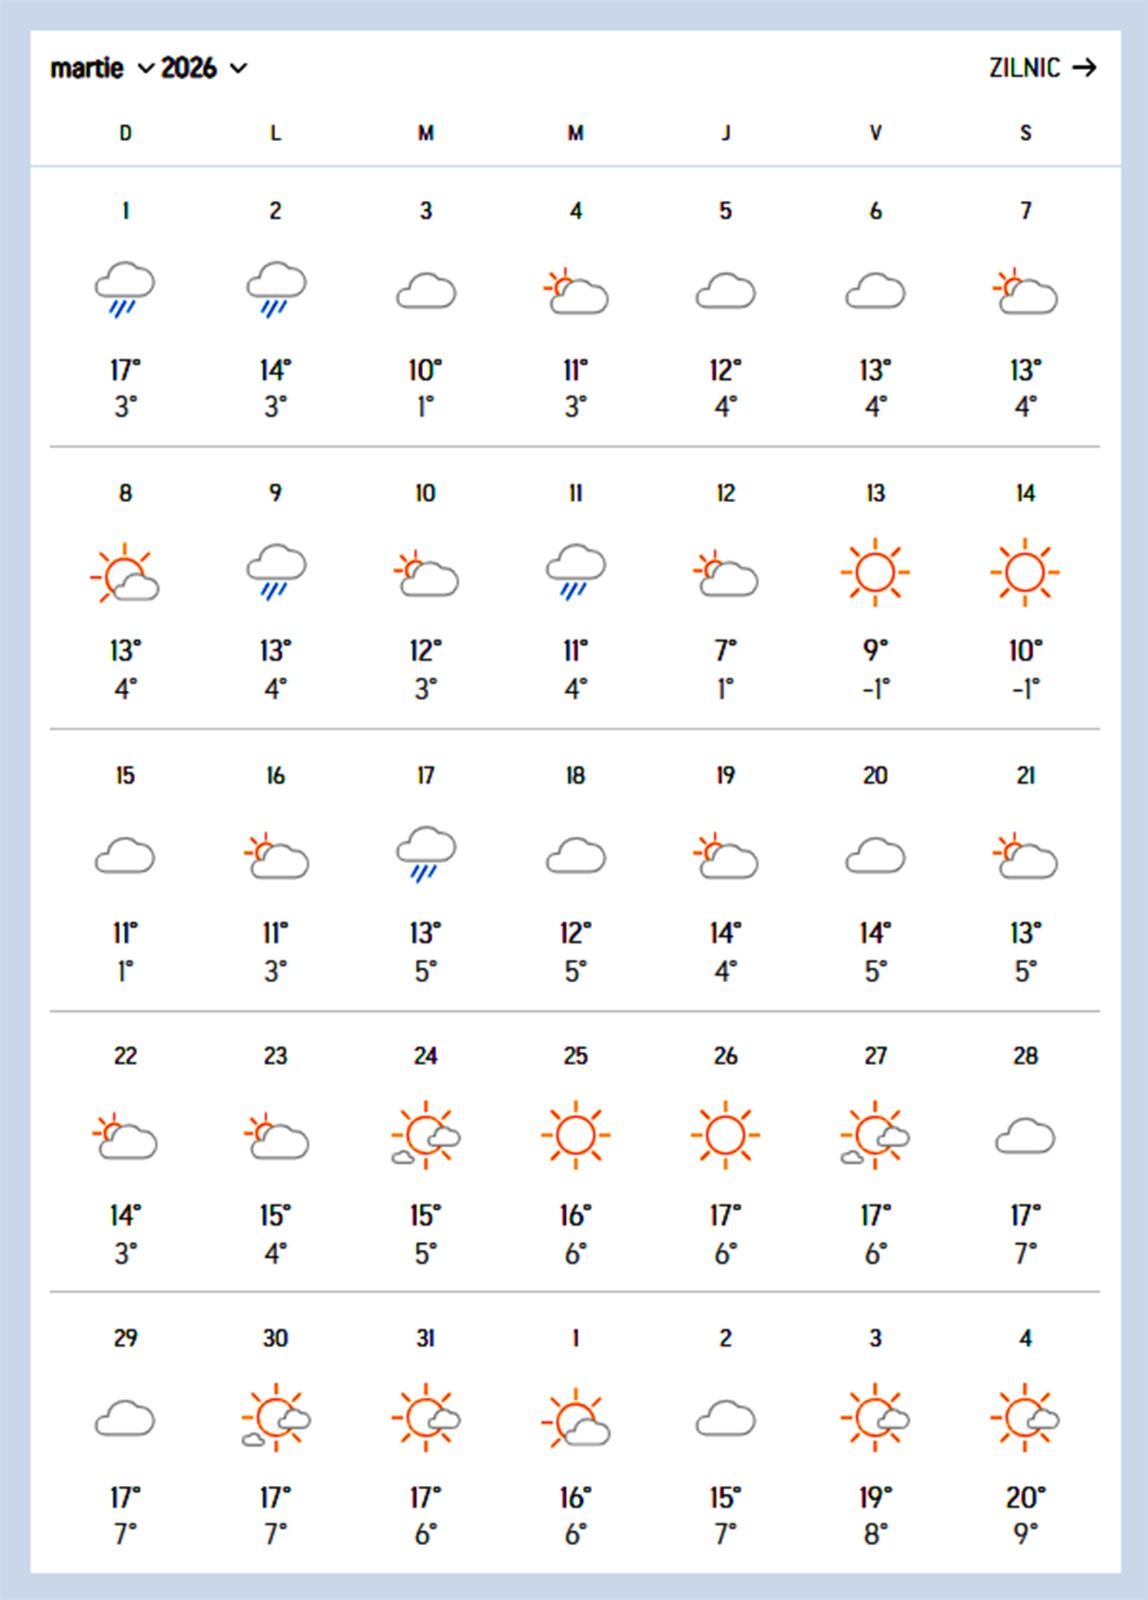The image size is (1148, 1600).
Task: Click the sun icon on April 4
Action: (x=1025, y=1418)
